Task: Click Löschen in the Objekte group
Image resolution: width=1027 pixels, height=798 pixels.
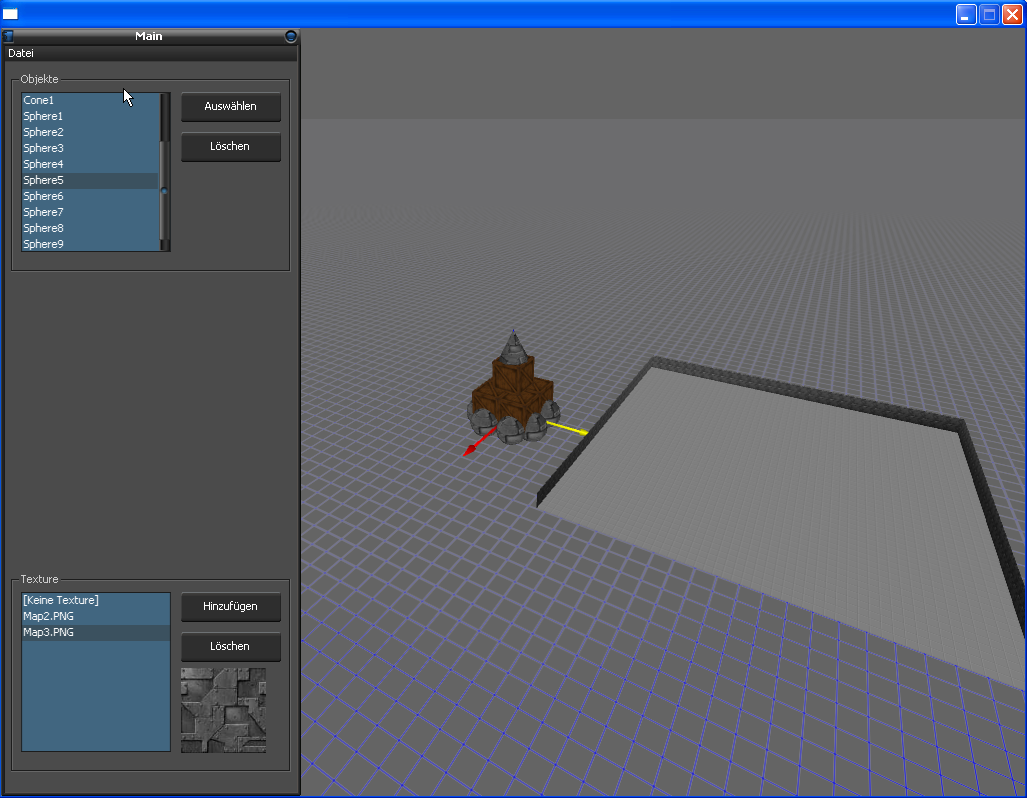Action: pyautogui.click(x=231, y=146)
